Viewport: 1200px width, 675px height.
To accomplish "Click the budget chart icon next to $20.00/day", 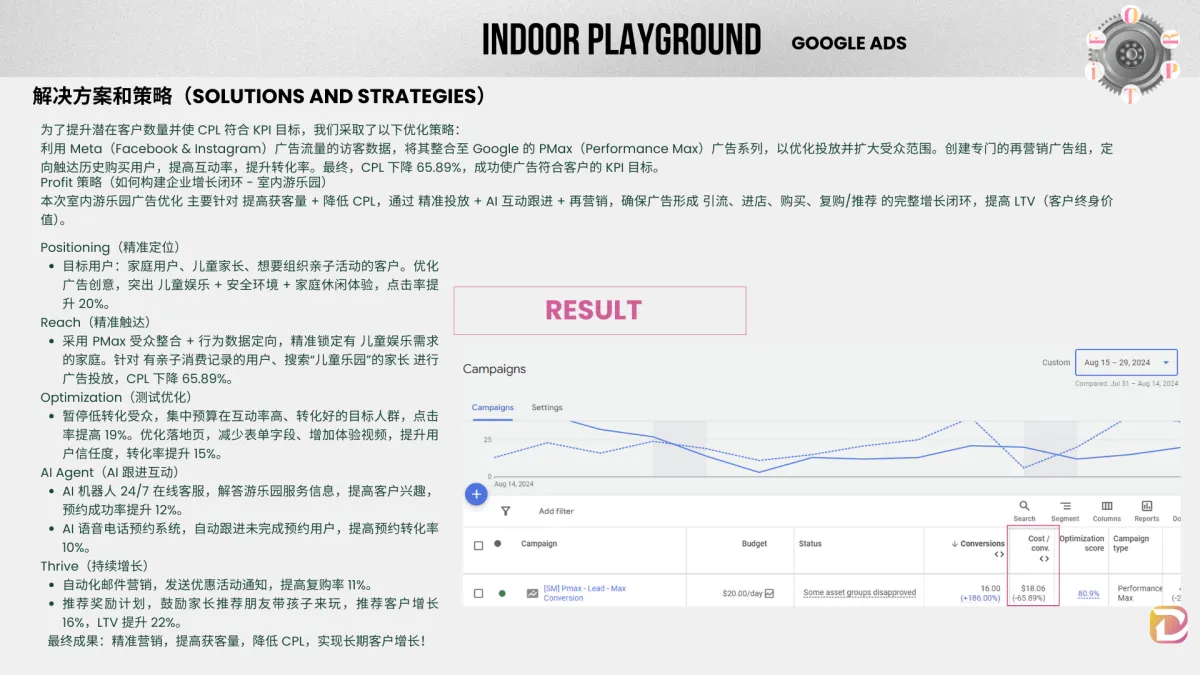I will tap(769, 593).
